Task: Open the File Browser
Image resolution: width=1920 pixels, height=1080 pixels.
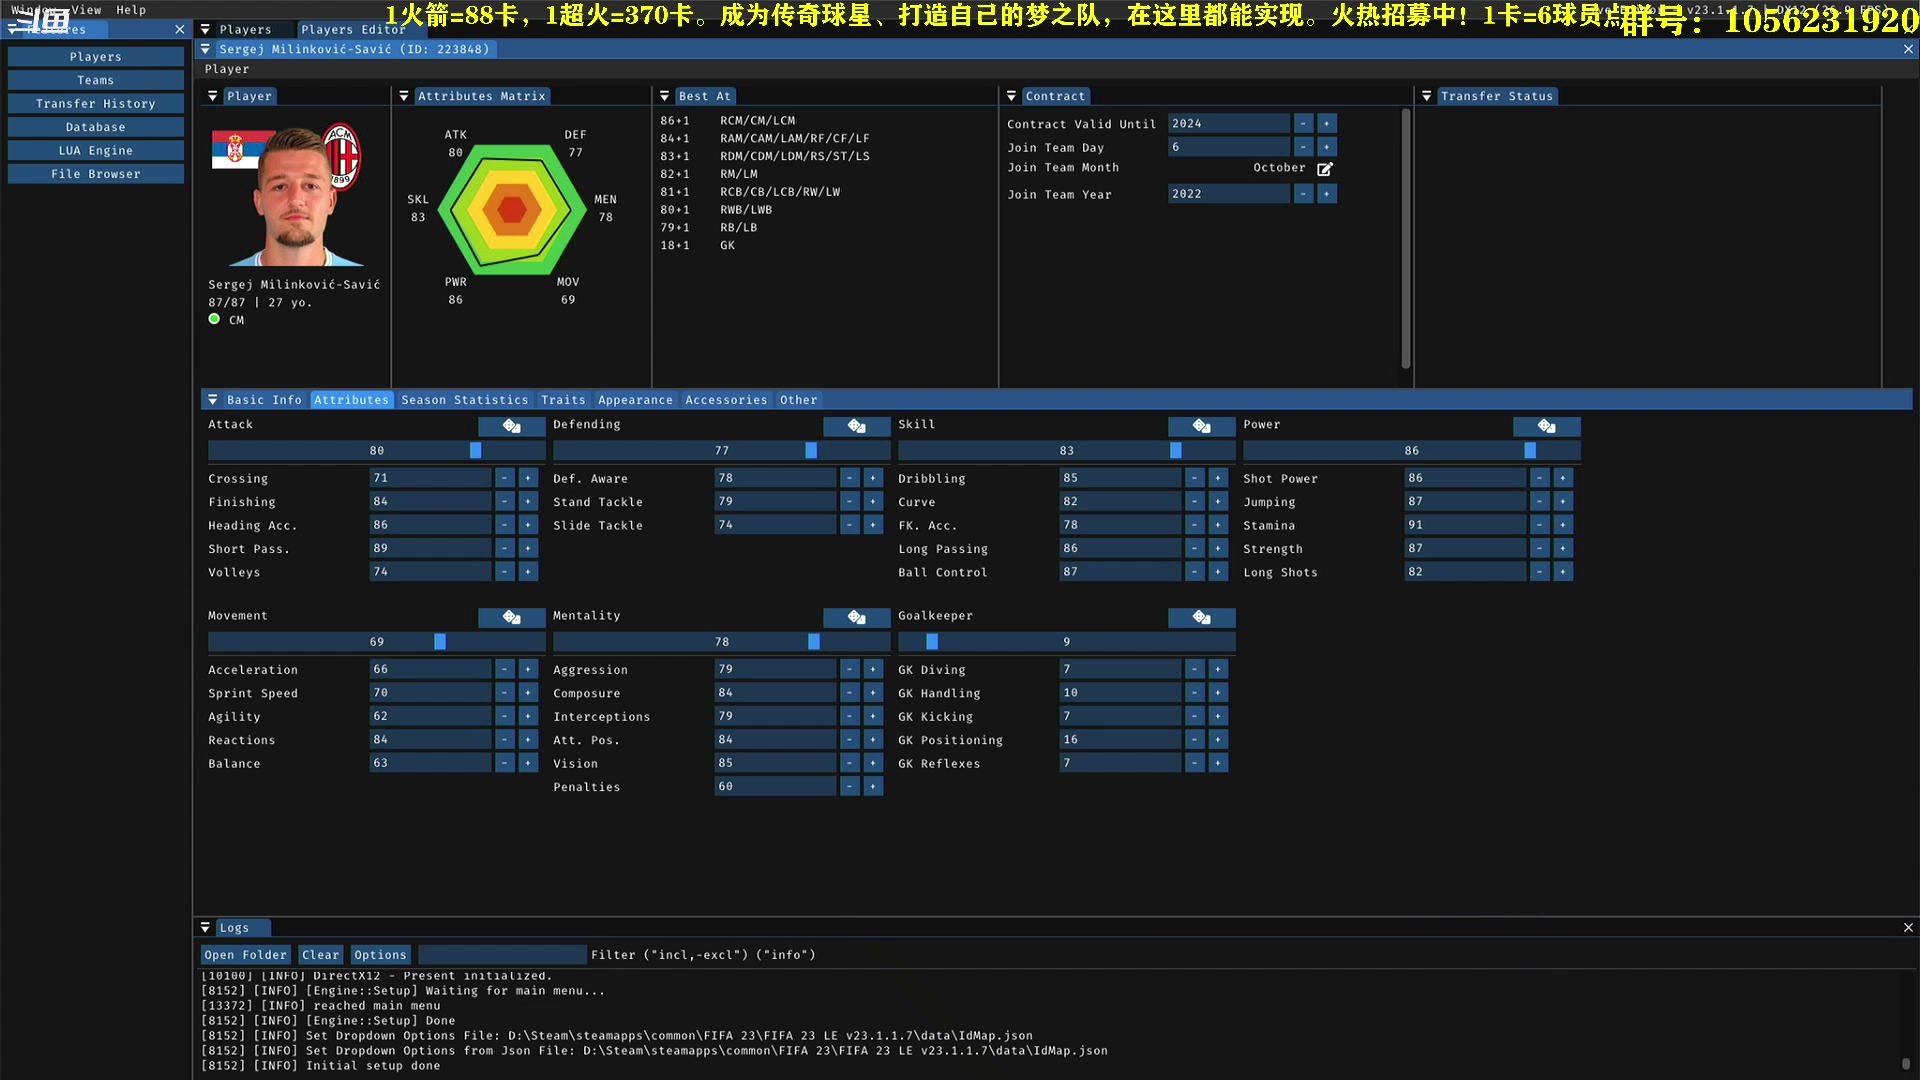Action: pyautogui.click(x=96, y=174)
